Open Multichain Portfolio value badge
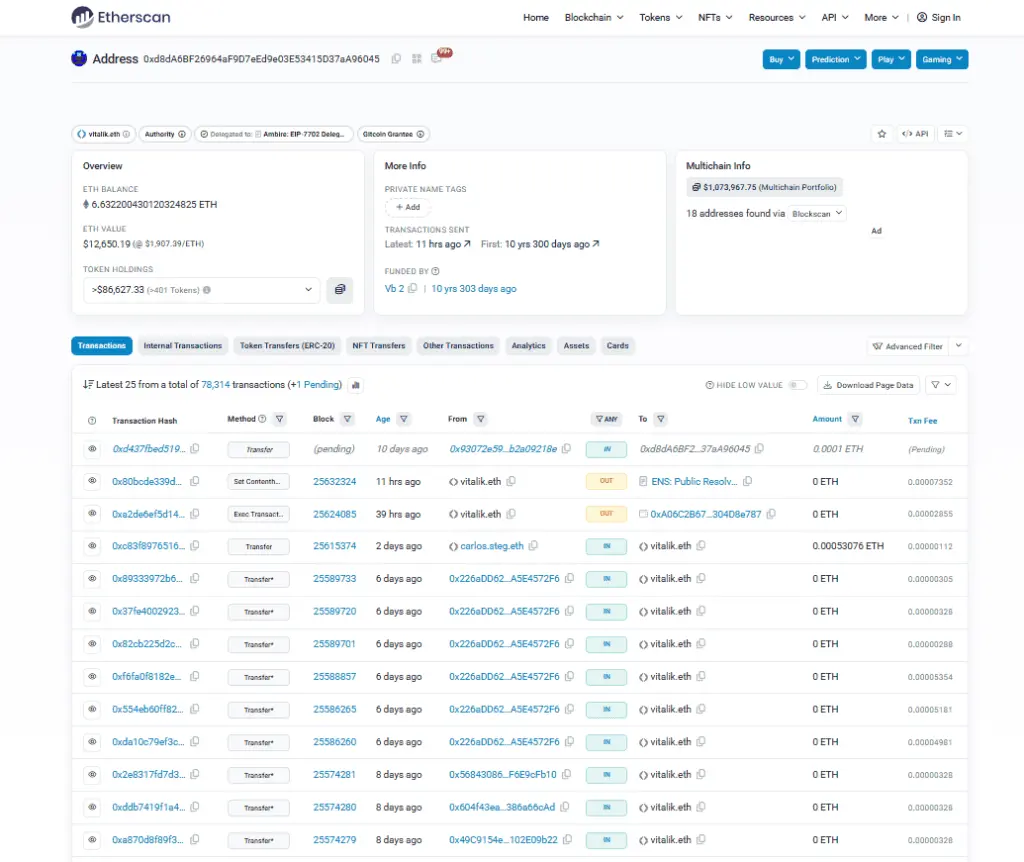Viewport: 1024px width, 862px height. pos(764,187)
